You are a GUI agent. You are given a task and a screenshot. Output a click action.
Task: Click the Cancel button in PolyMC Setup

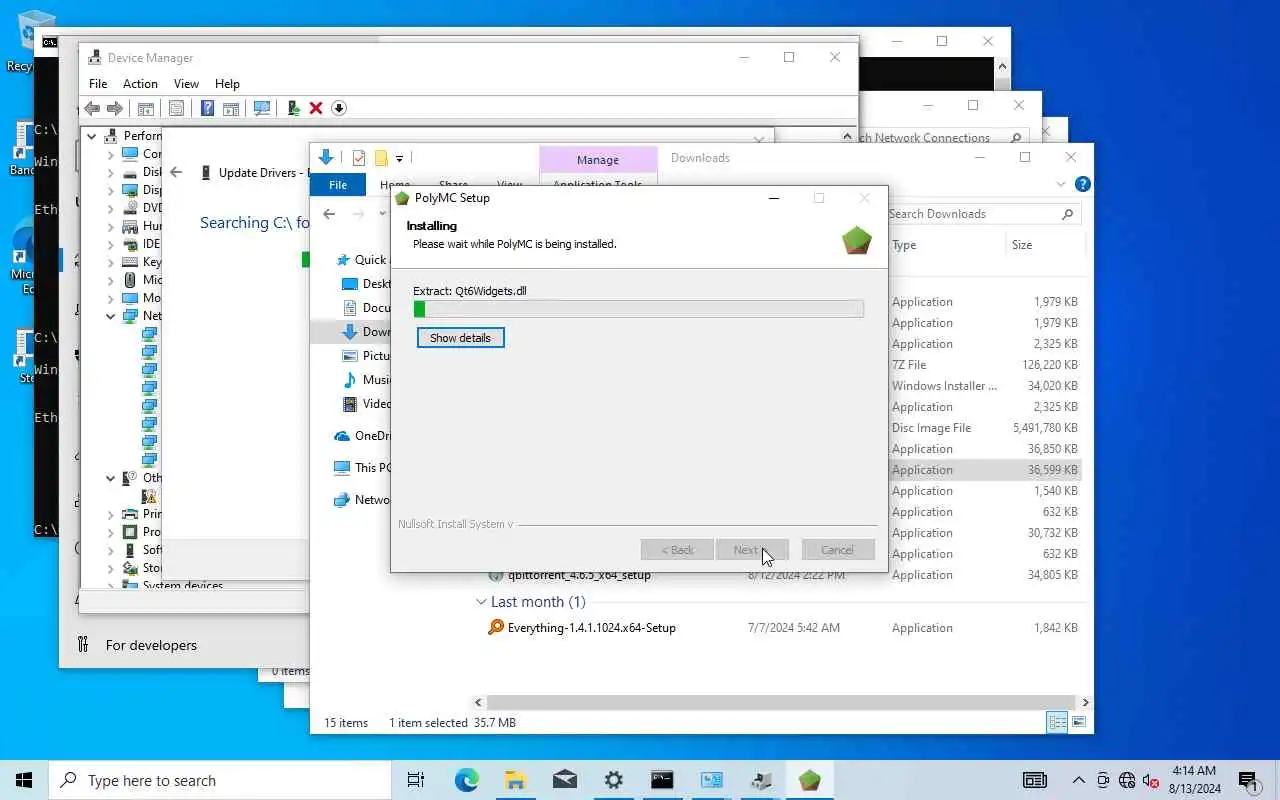tap(837, 550)
